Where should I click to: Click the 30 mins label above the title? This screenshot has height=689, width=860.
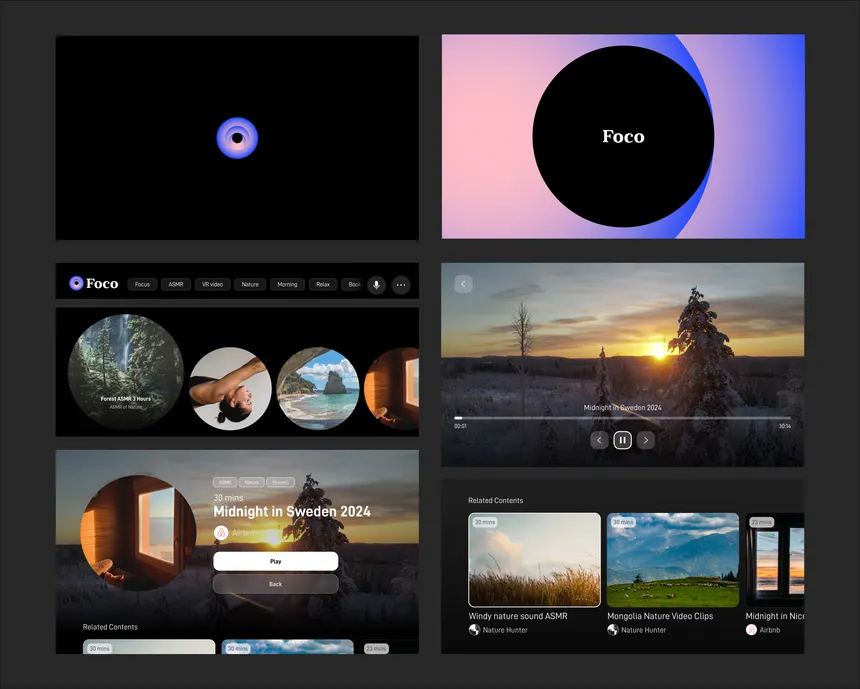(x=228, y=498)
